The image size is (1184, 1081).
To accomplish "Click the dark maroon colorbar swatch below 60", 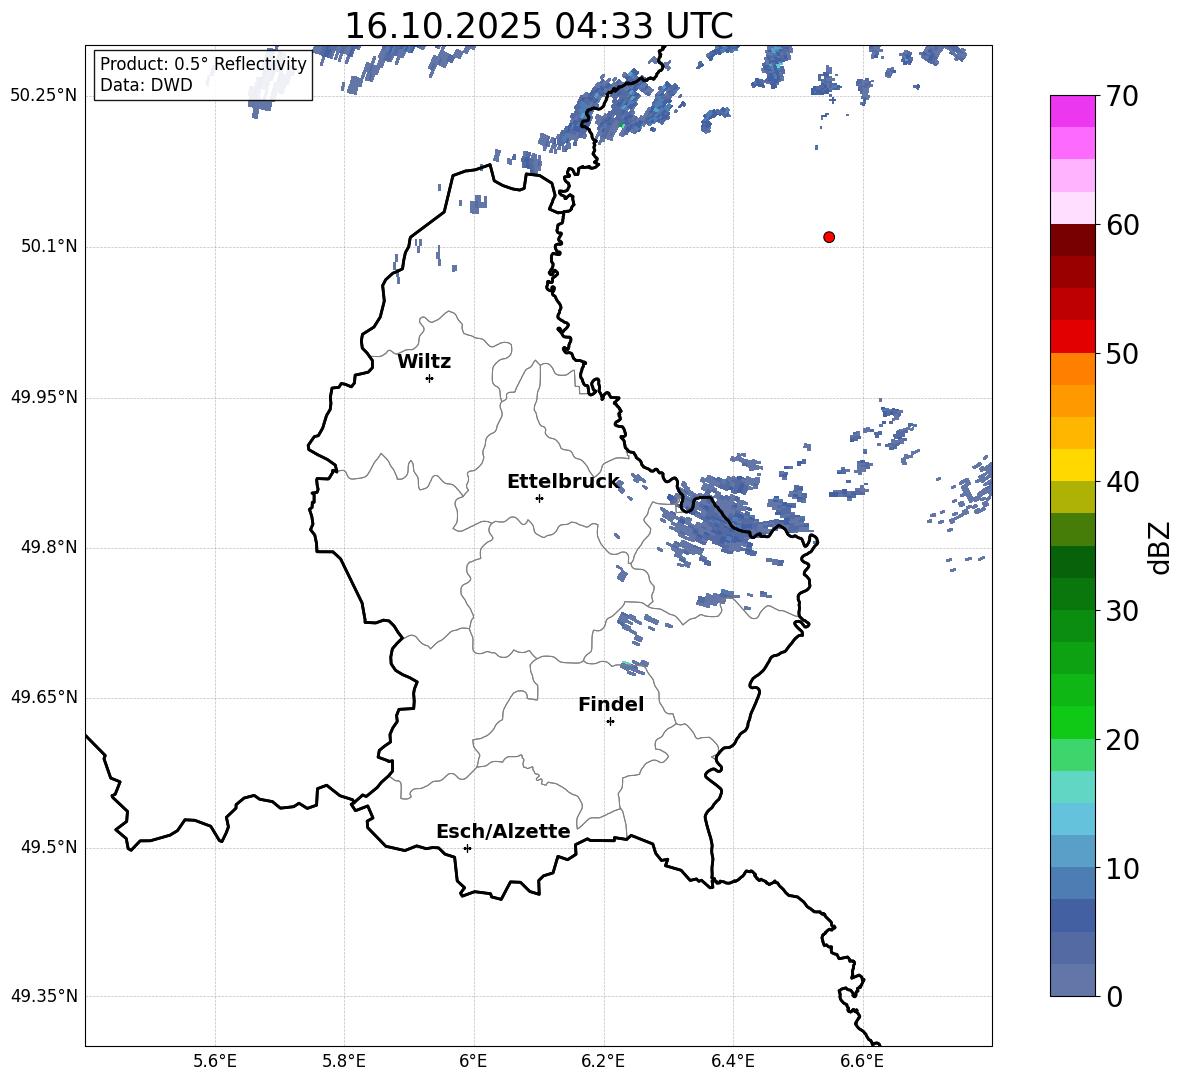I will tap(1073, 240).
